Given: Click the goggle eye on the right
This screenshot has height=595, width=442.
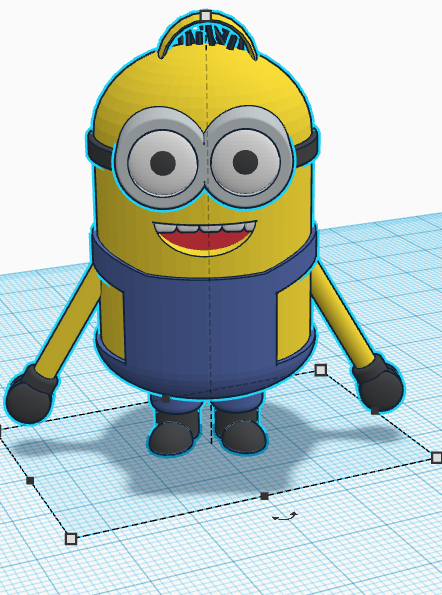Looking at the screenshot, I should (246, 162).
